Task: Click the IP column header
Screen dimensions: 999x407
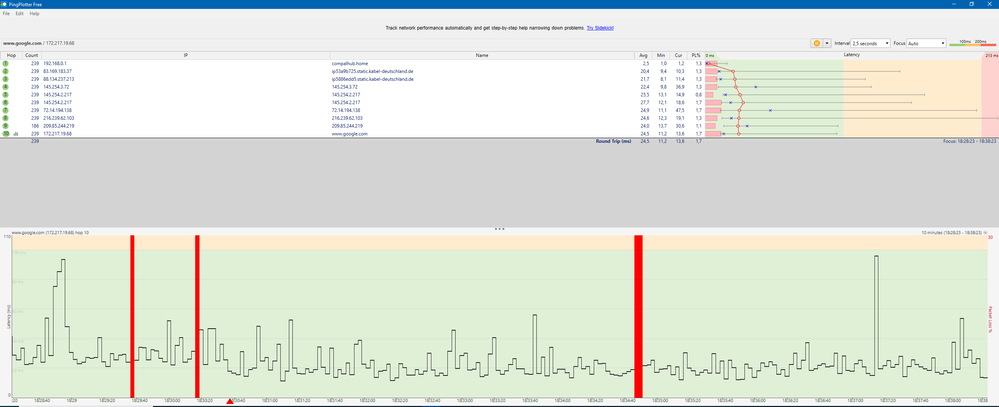Action: point(185,55)
